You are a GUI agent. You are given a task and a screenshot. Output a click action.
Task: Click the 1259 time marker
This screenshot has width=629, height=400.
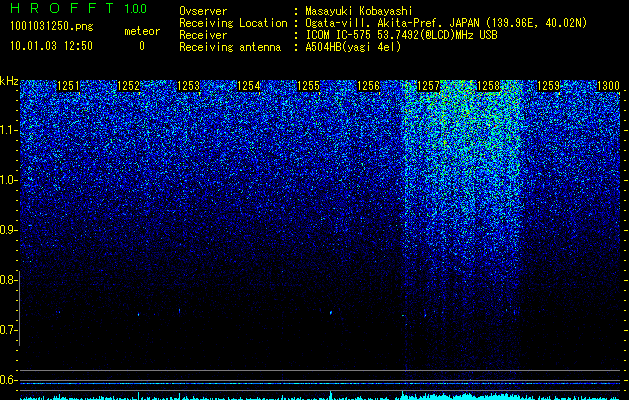click(x=548, y=86)
